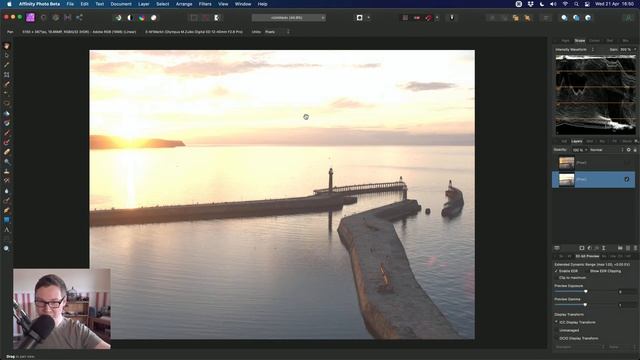Image resolution: width=640 pixels, height=360 pixels.
Task: Open the Gain 300% dropdown
Action: click(628, 49)
